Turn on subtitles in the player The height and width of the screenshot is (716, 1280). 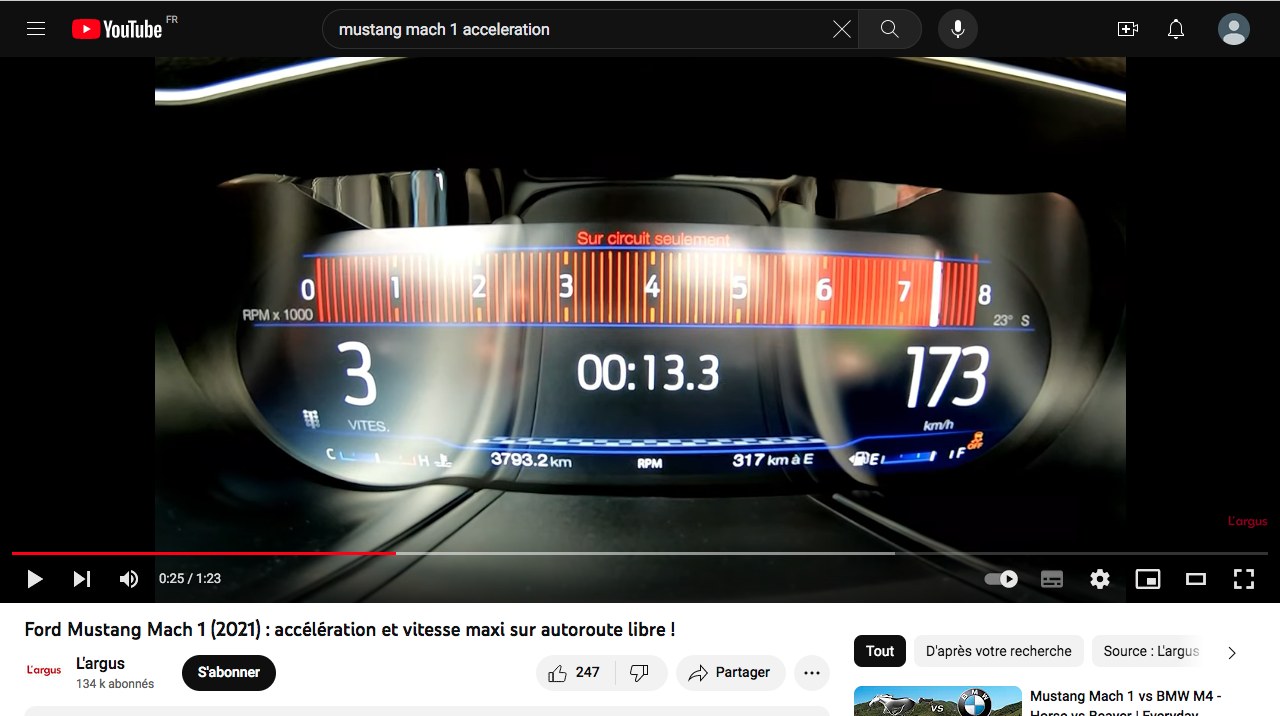1052,579
